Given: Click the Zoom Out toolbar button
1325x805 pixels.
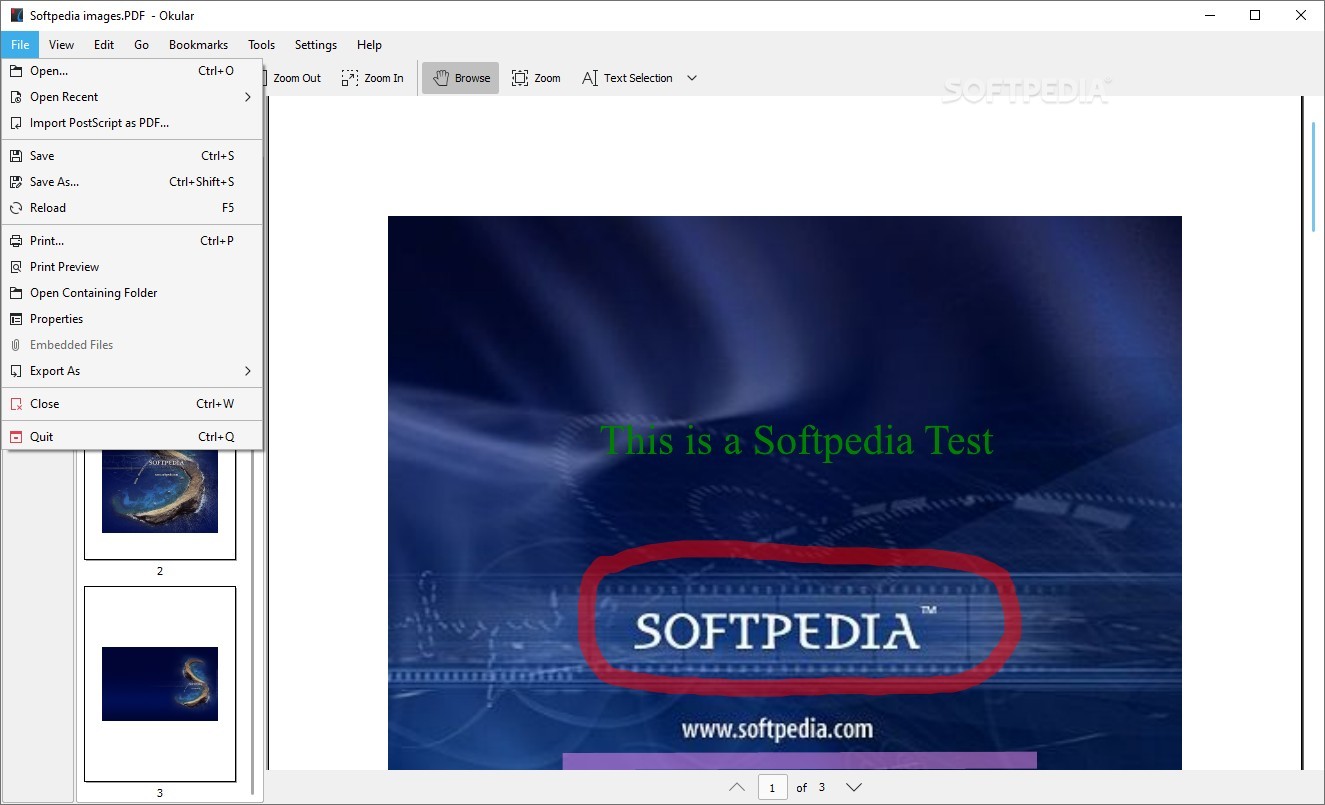Looking at the screenshot, I should coord(296,78).
